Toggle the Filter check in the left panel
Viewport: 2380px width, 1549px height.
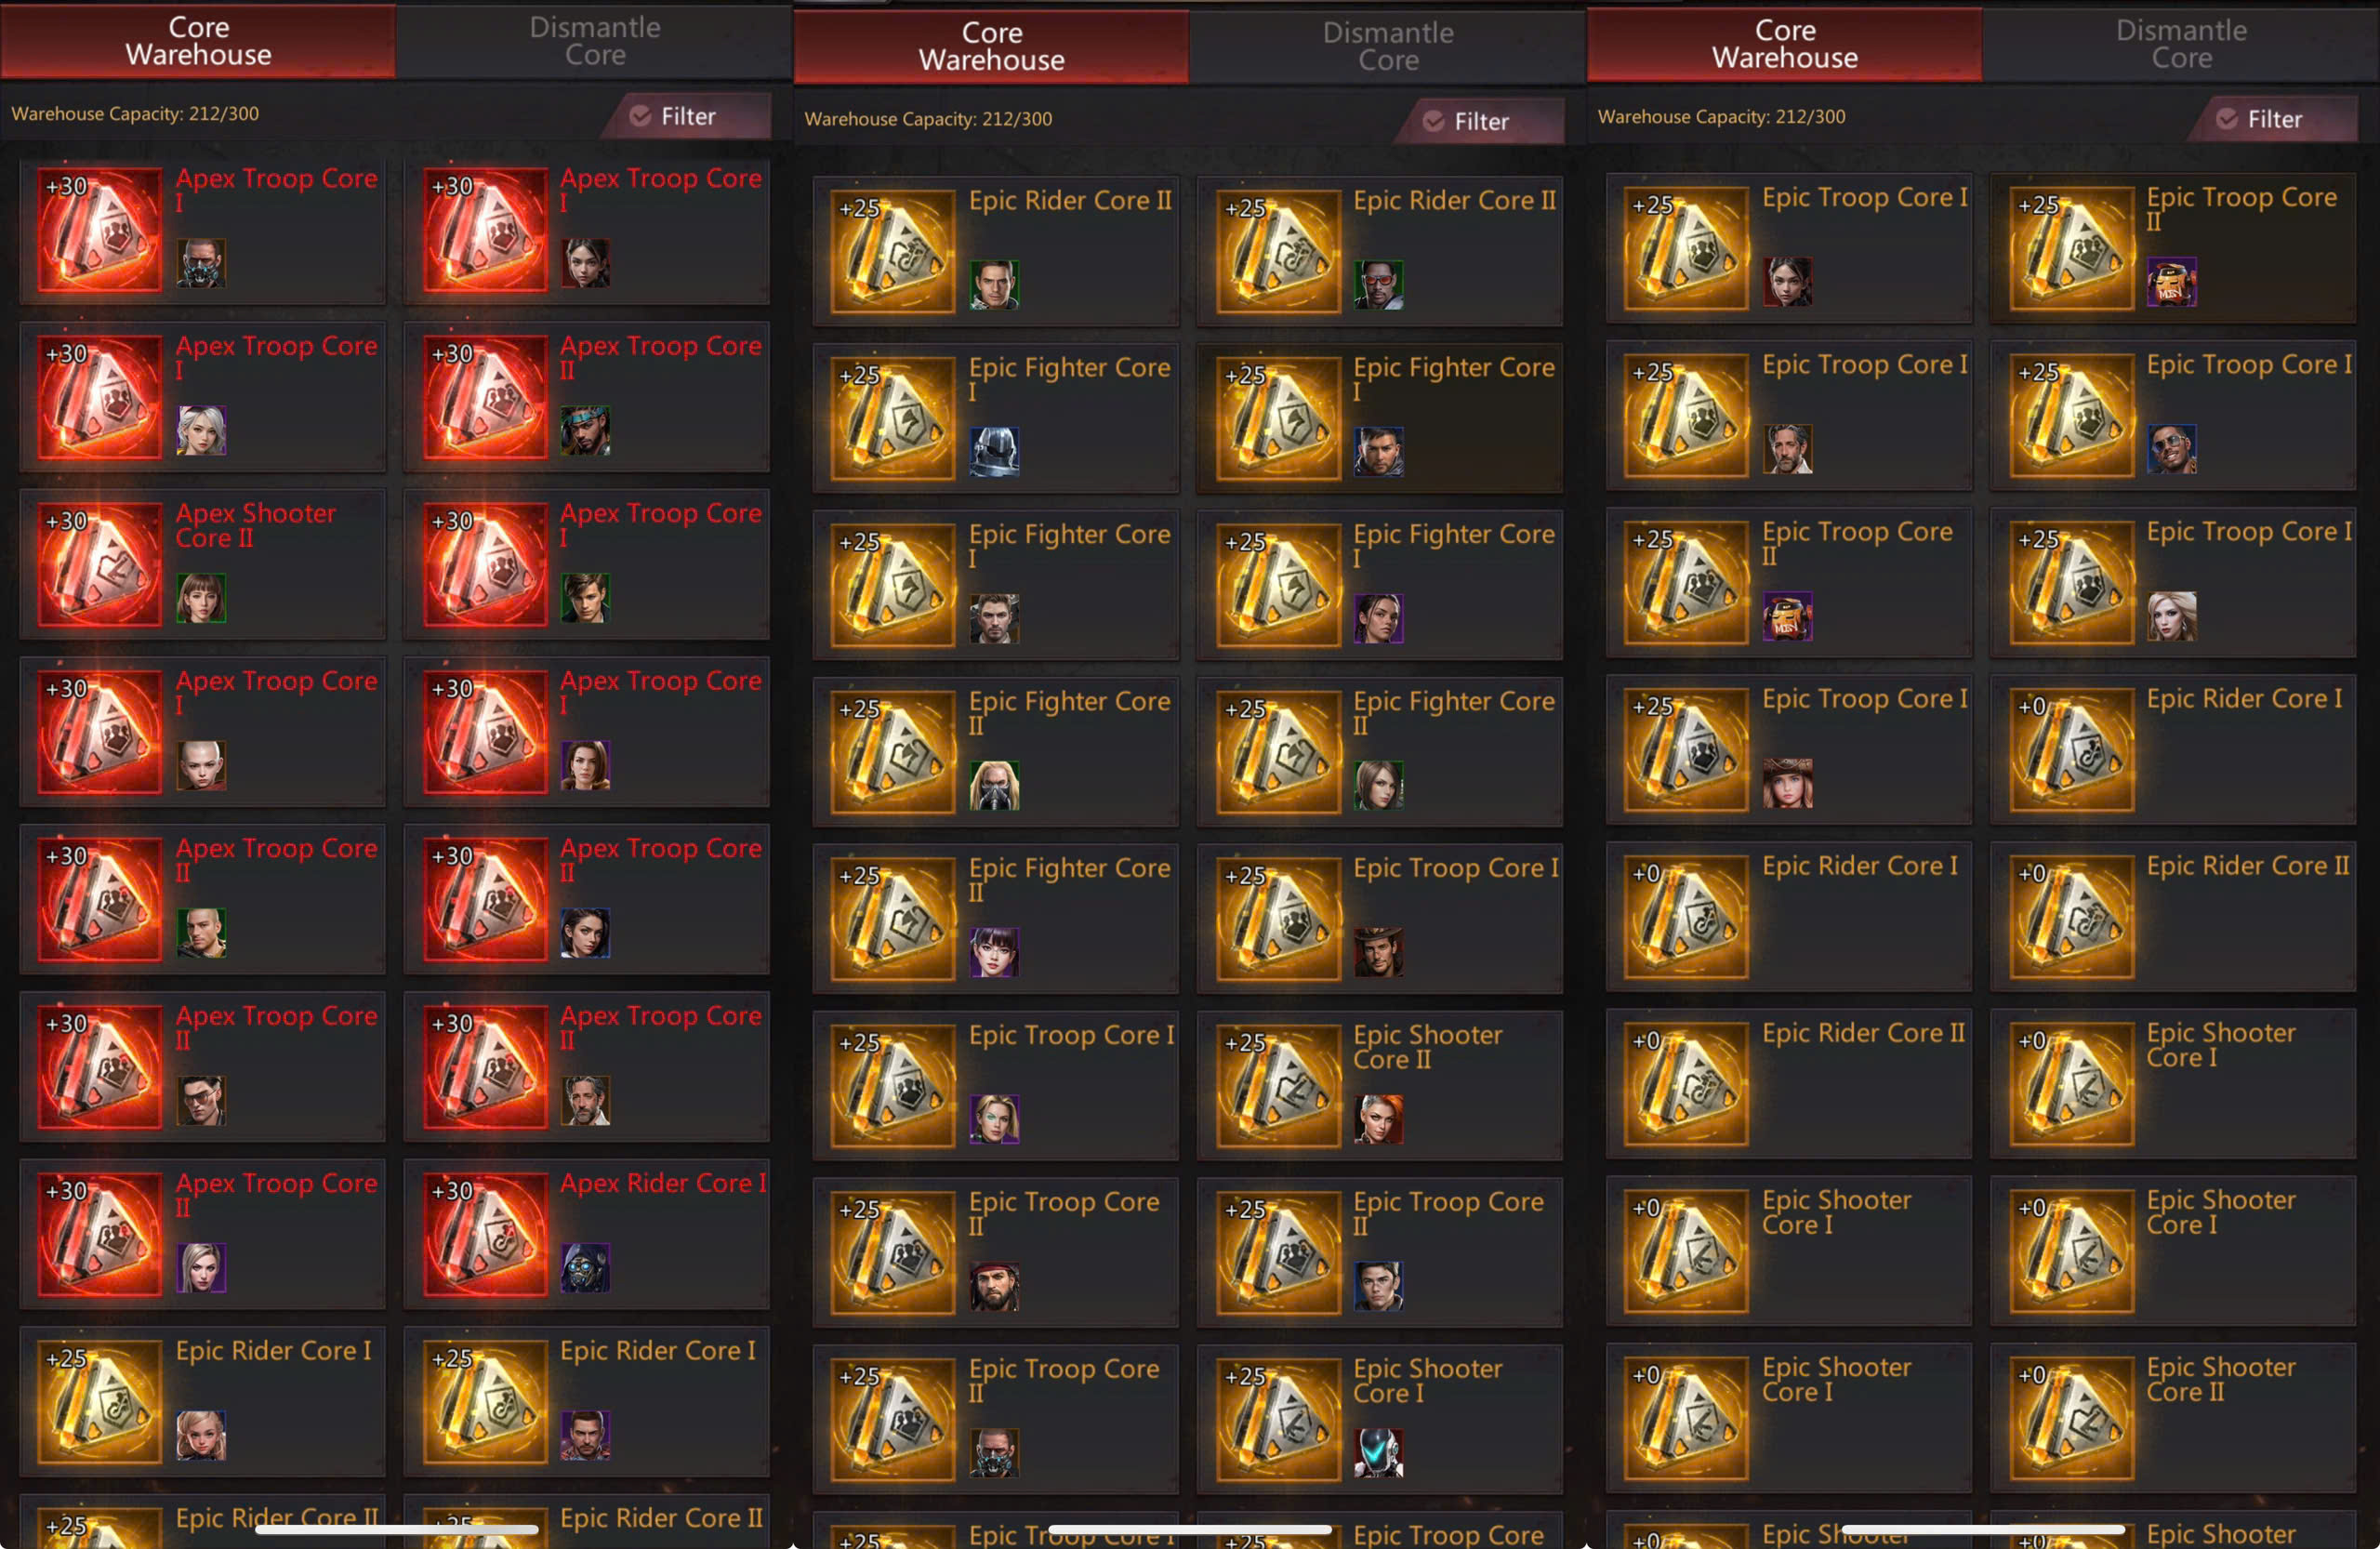point(640,116)
